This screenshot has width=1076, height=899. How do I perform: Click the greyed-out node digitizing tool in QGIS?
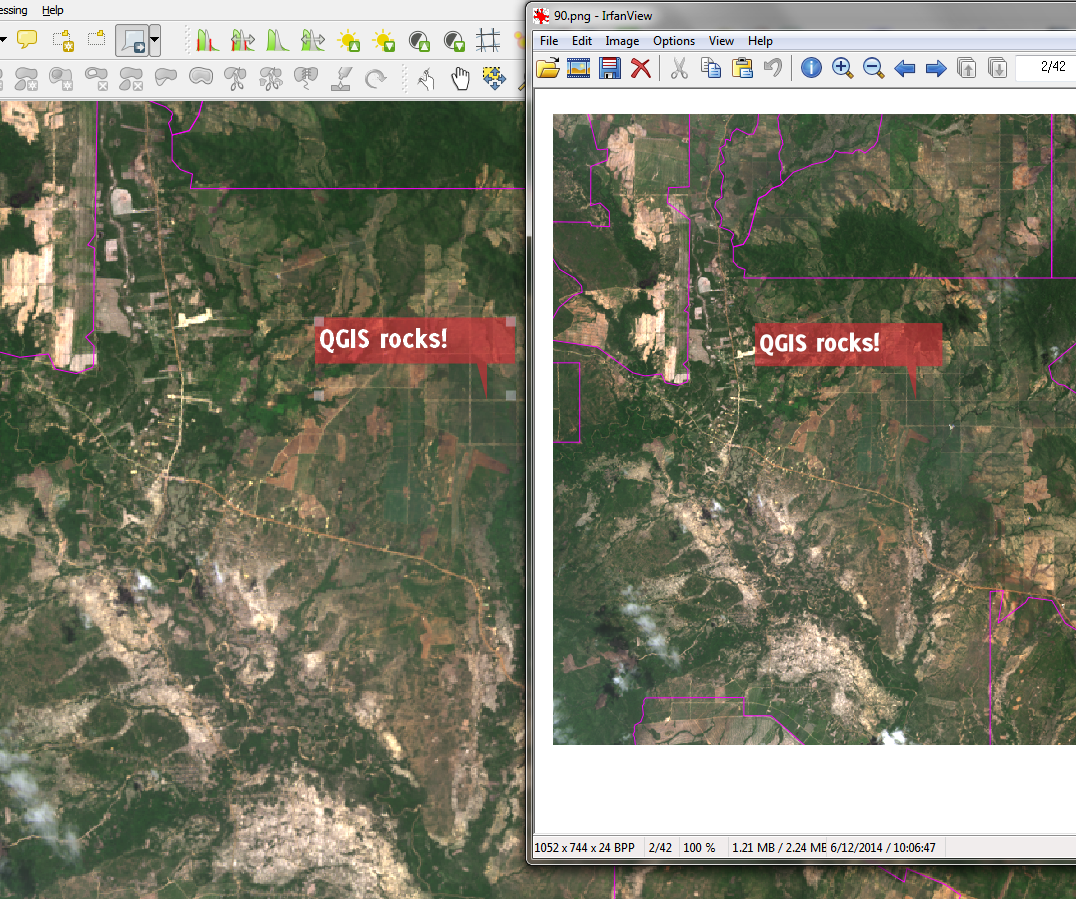coord(341,80)
